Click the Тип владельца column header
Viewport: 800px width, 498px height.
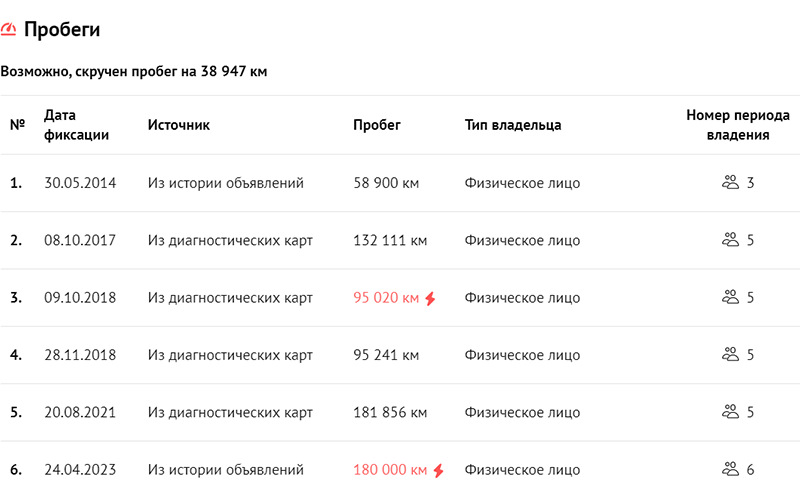[513, 125]
